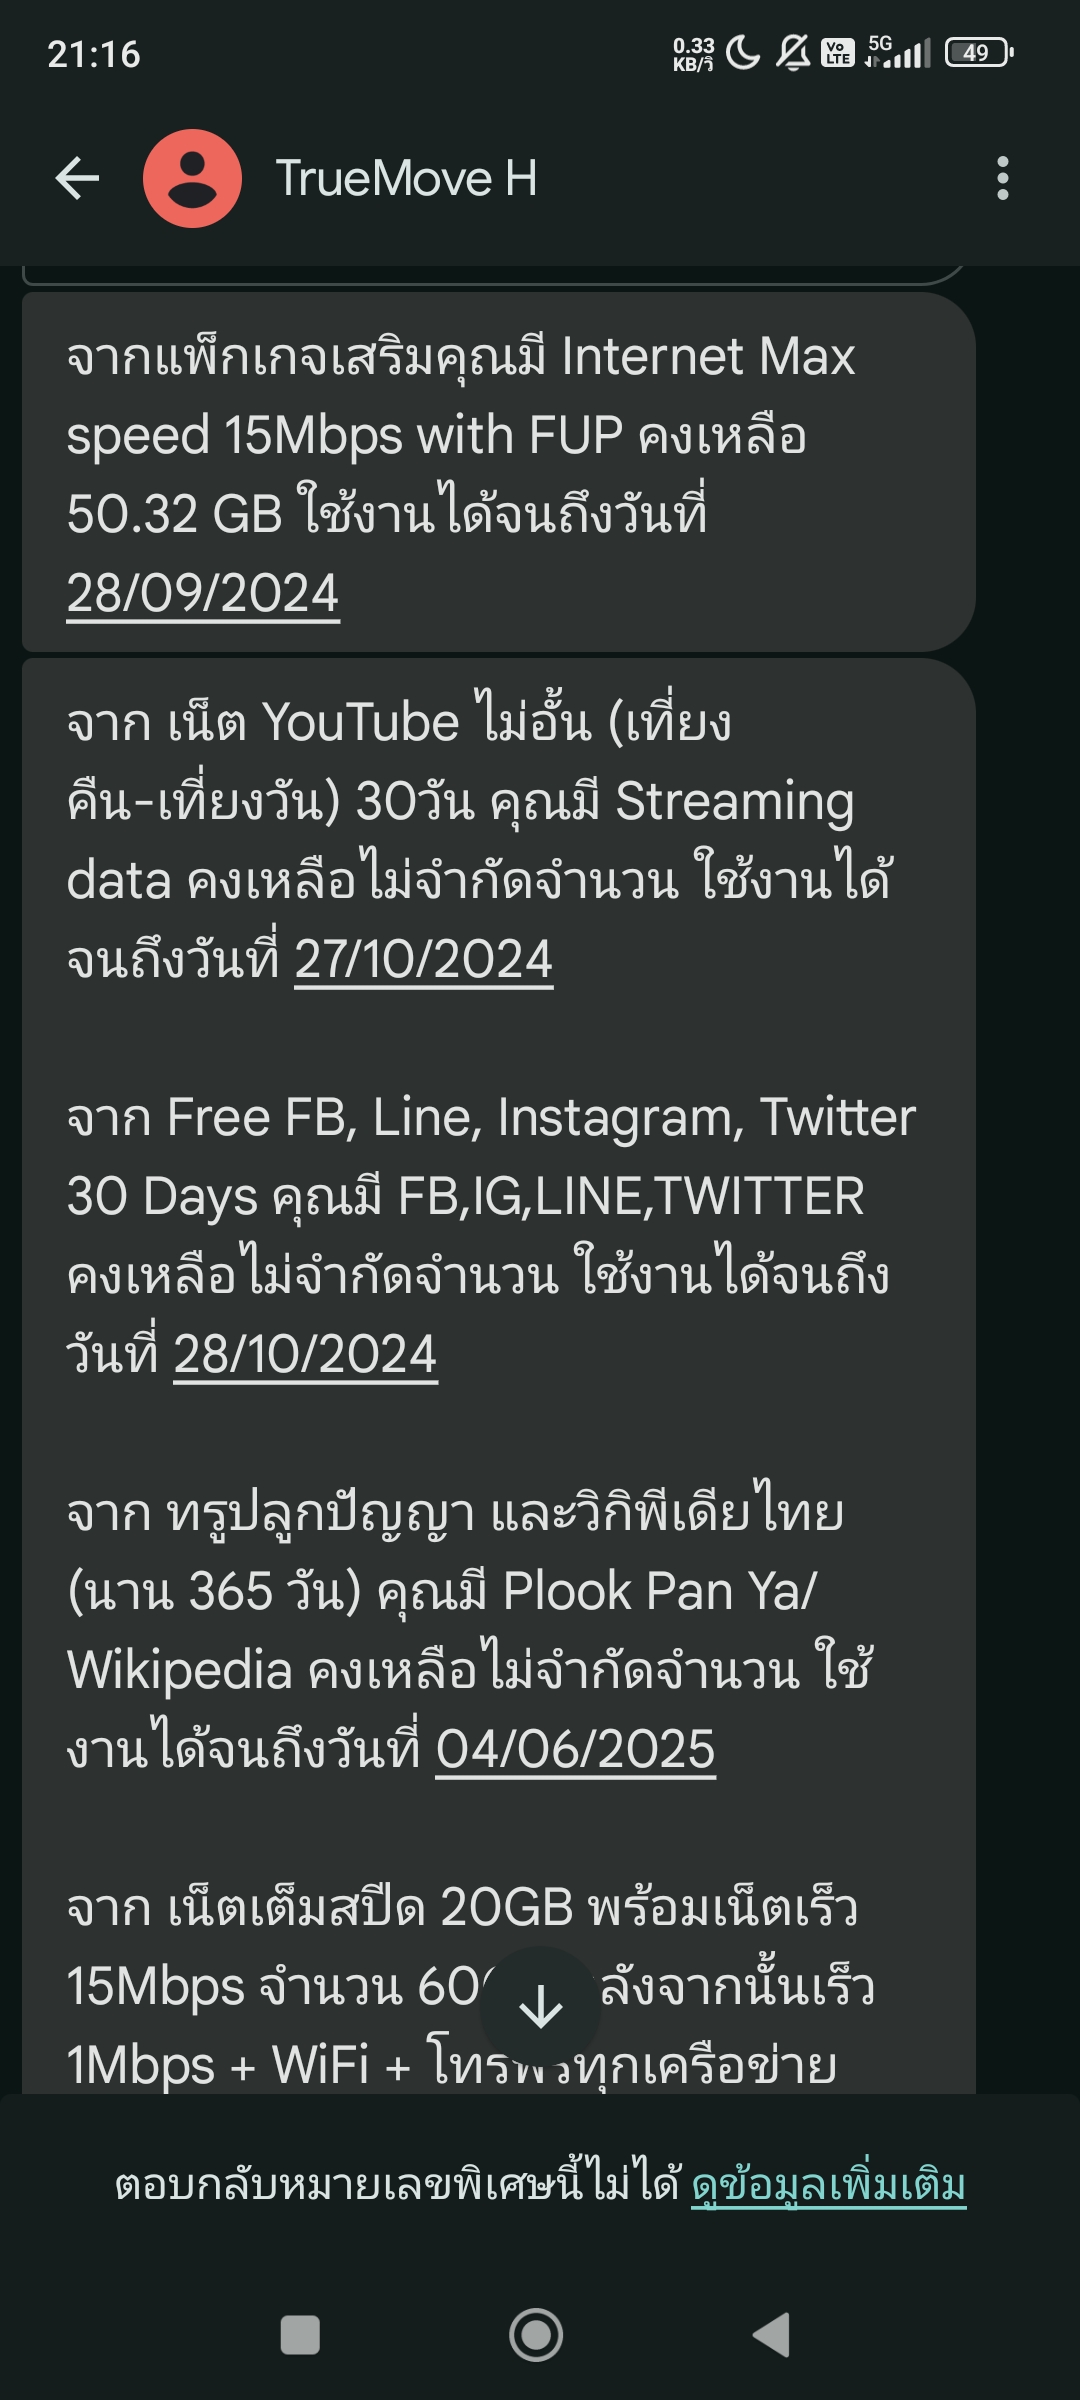Tap the TrueMove H conversation title
Image resolution: width=1080 pixels, height=2400 pixels.
coord(407,179)
